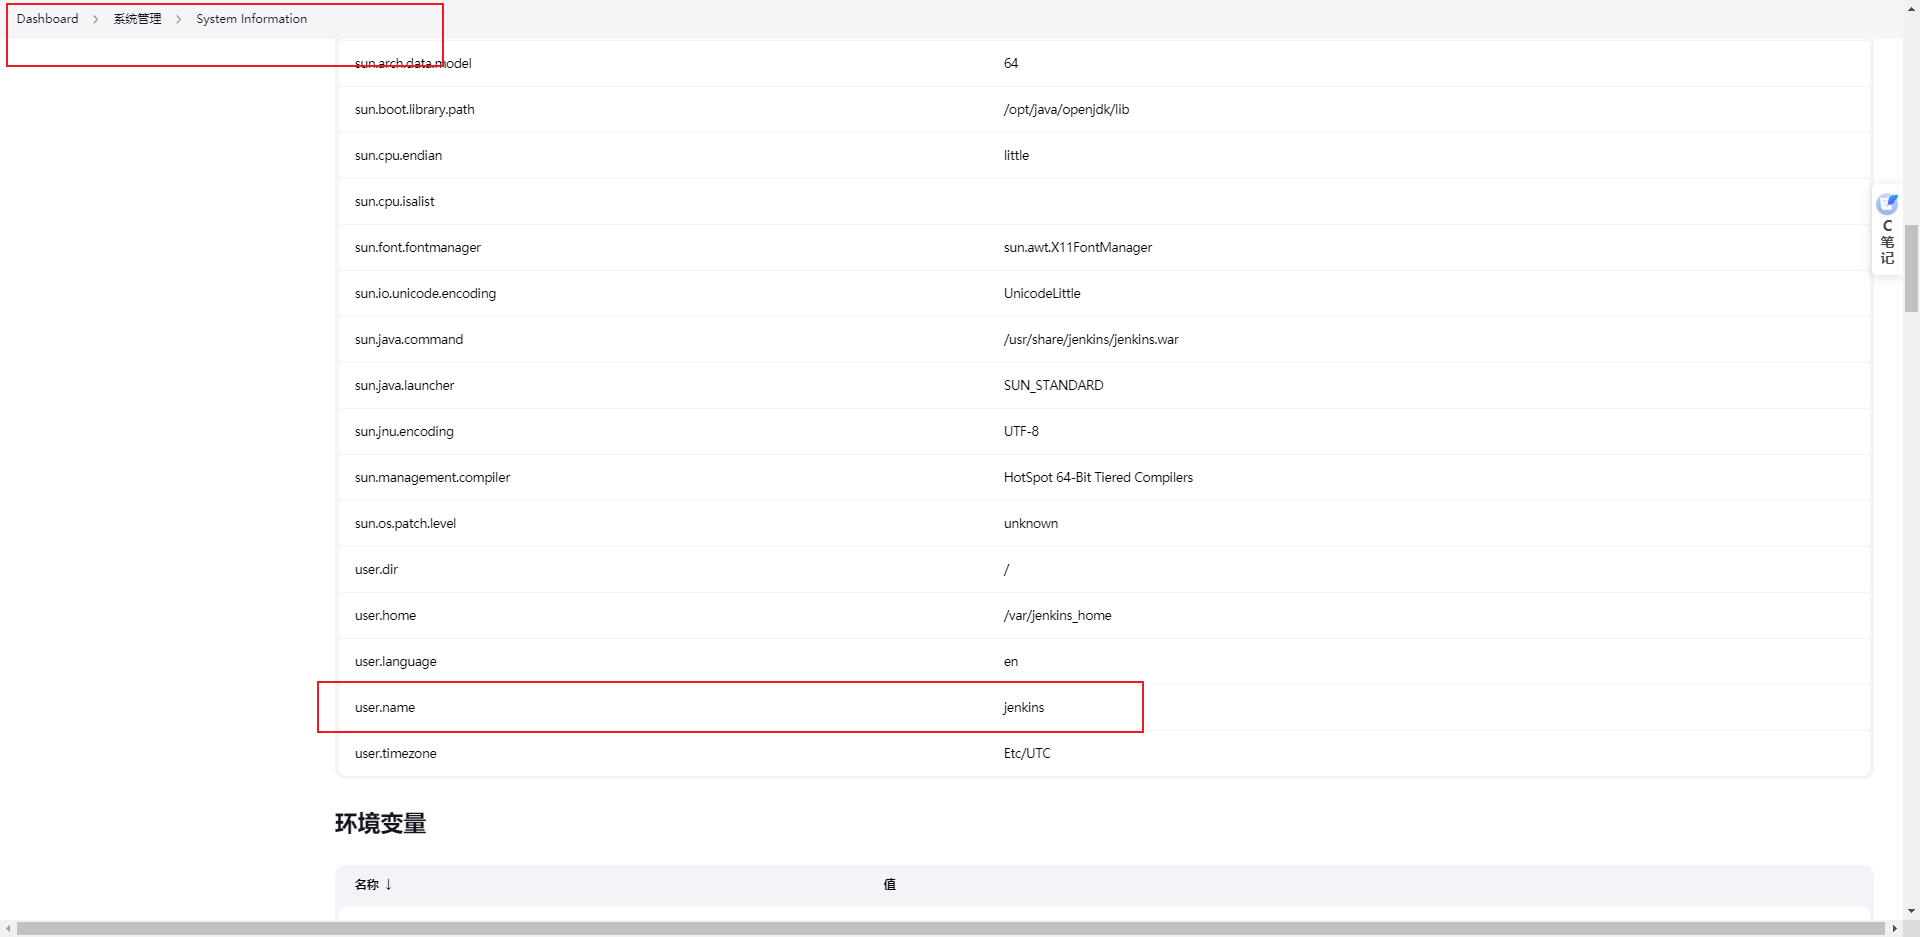Select value HotSpot 64-Bit Tiered Compilers
Viewport: 1920px width, 937px height.
pyautogui.click(x=1098, y=477)
